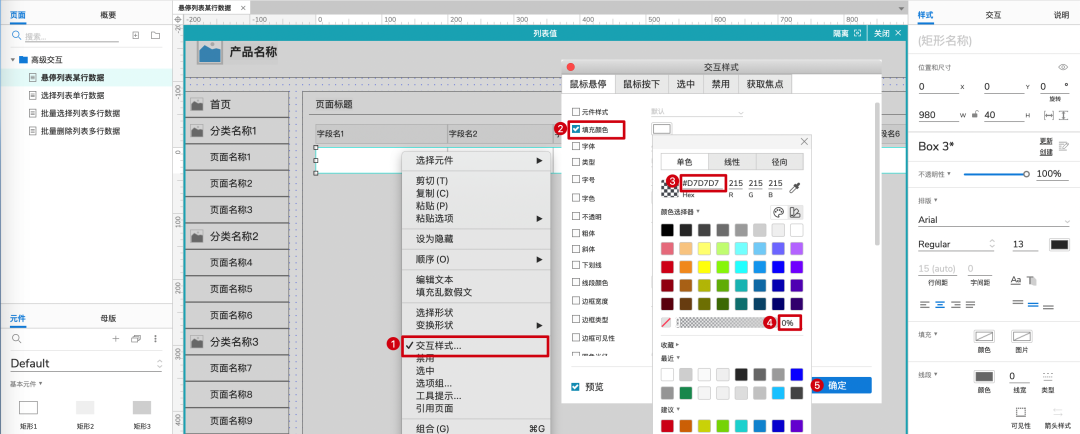The width and height of the screenshot is (1080, 434).
Task: Enable the 线段颜色 checkbox
Action: pyautogui.click(x=576, y=282)
